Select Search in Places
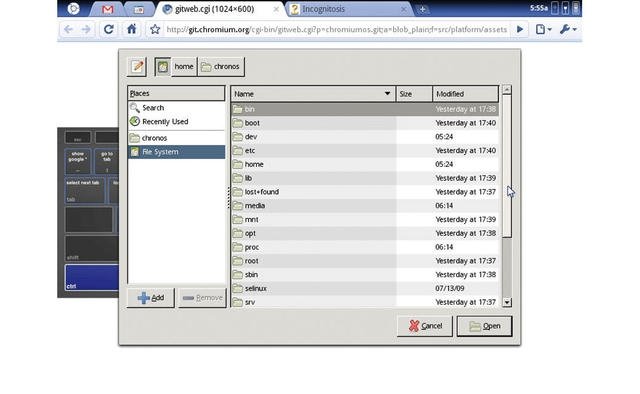Screen dimensions: 640x394 176,108
